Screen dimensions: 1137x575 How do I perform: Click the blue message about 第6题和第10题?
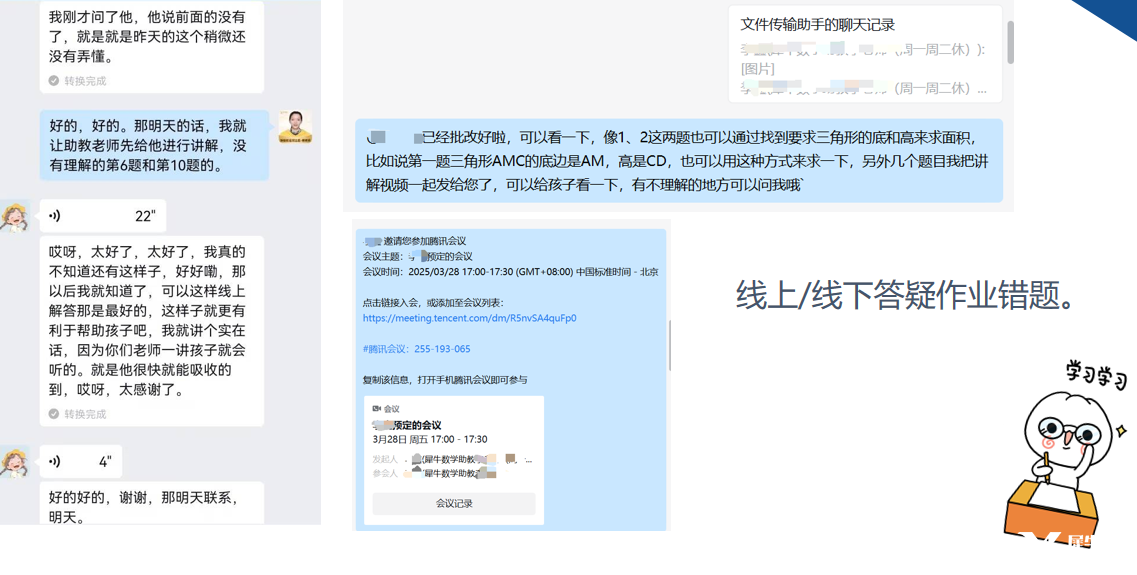point(154,146)
